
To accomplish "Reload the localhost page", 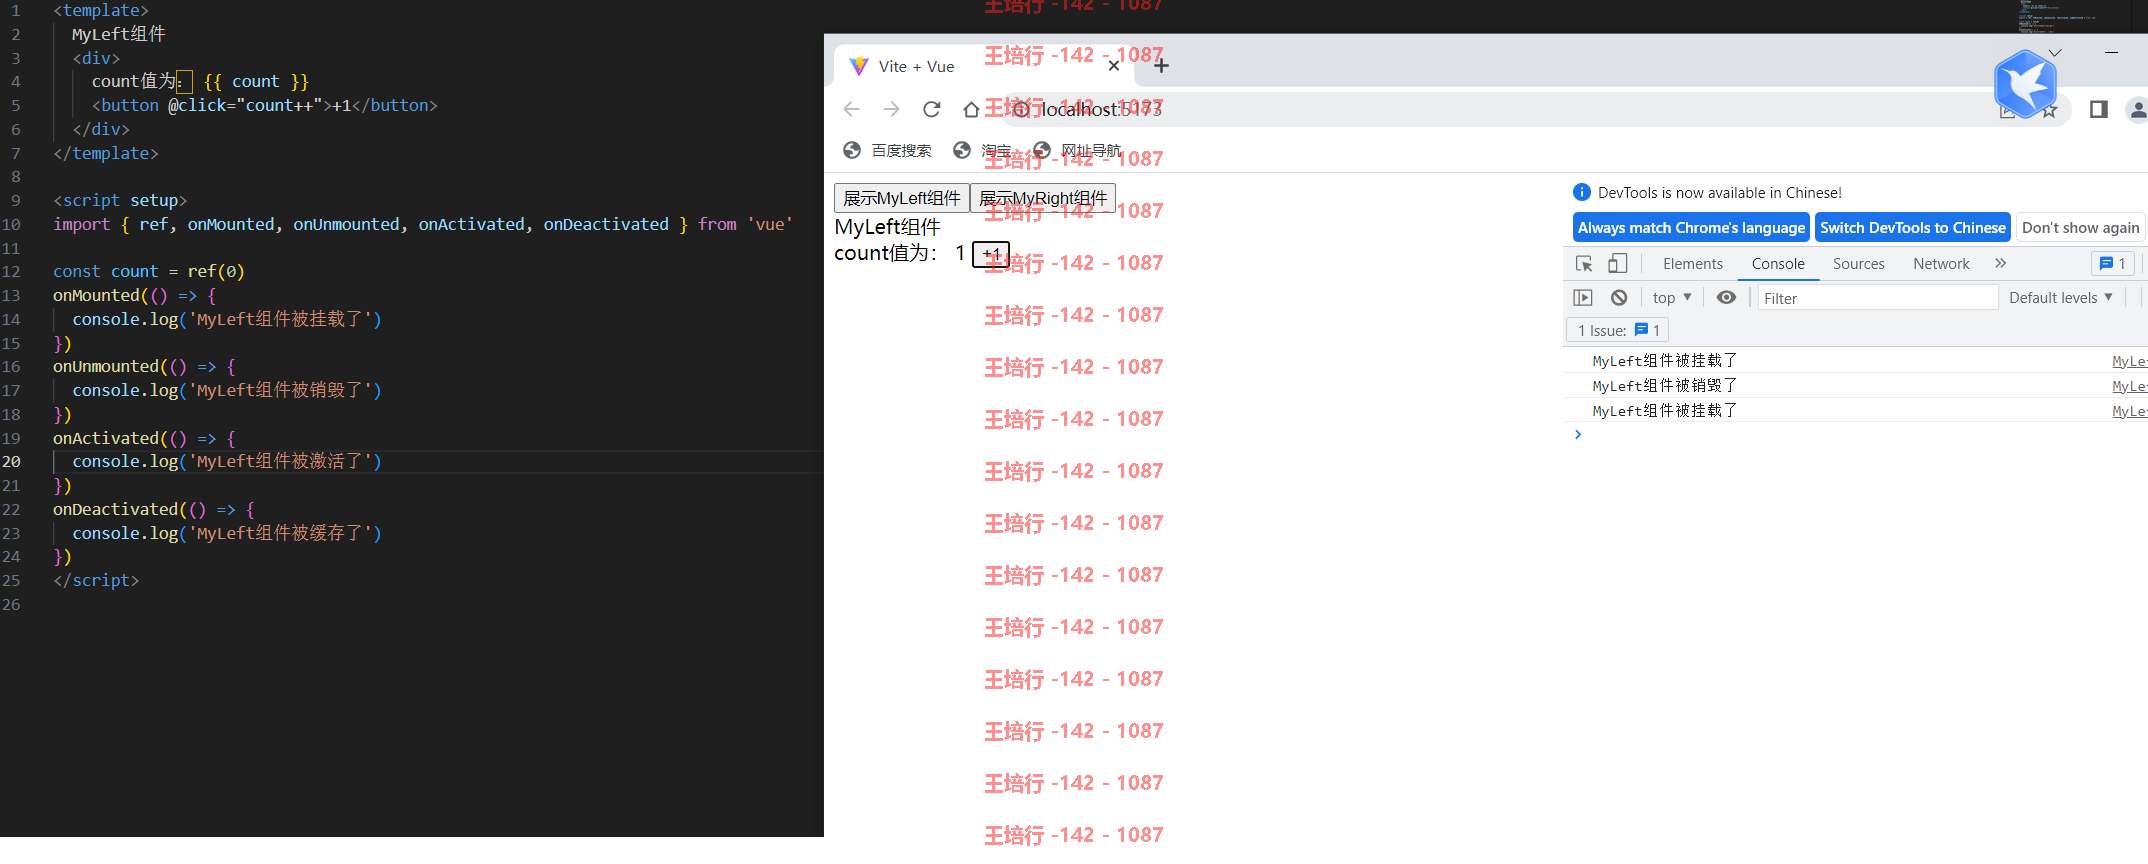I will pyautogui.click(x=931, y=109).
